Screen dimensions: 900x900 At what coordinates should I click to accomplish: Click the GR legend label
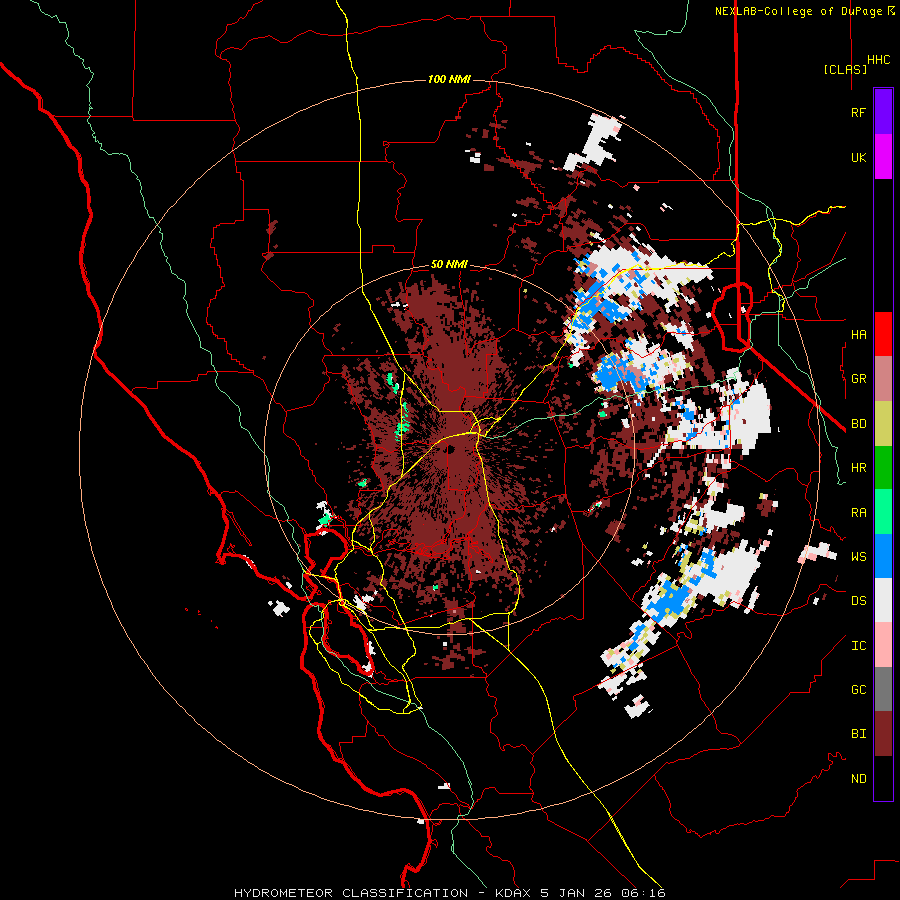[858, 379]
